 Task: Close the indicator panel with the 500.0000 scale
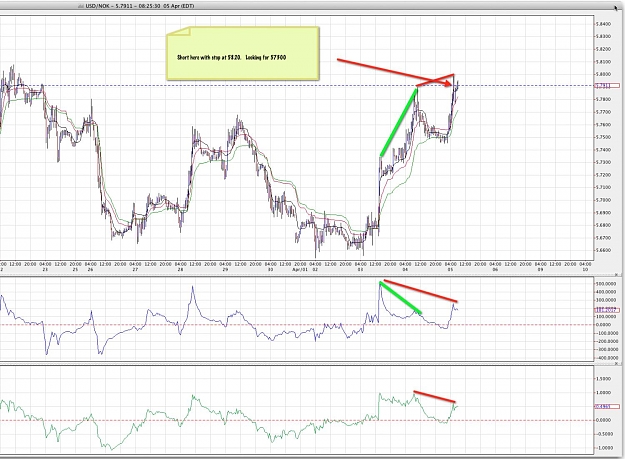point(617,275)
